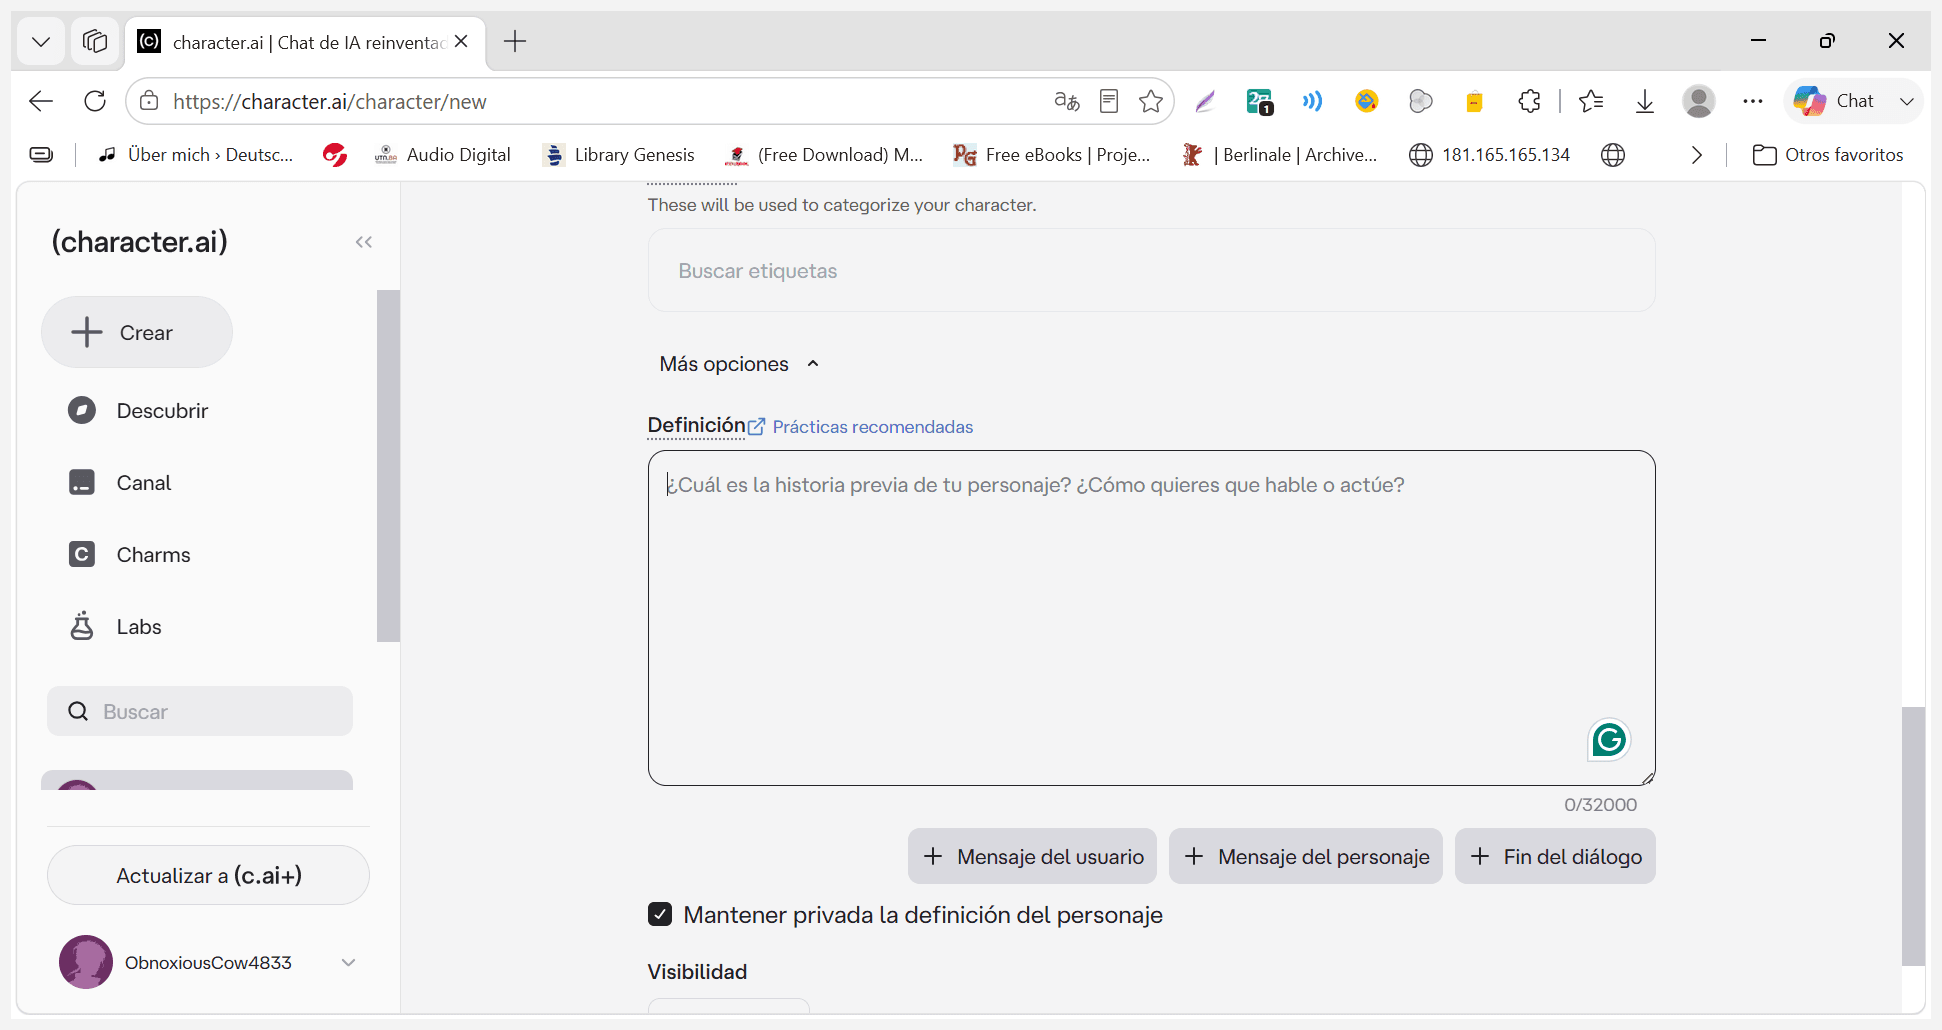Go back to the previous page
Image resolution: width=1942 pixels, height=1030 pixels.
(x=41, y=101)
